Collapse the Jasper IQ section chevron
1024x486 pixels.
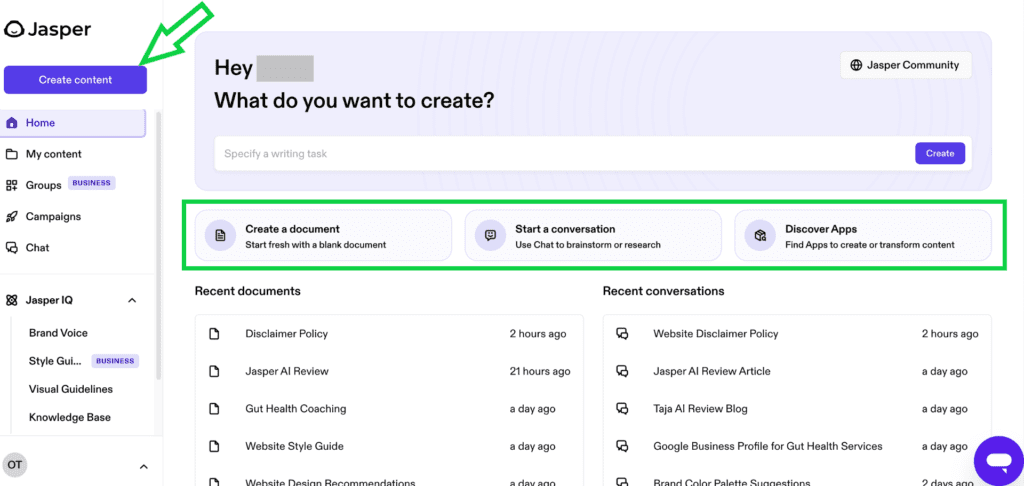pos(132,300)
